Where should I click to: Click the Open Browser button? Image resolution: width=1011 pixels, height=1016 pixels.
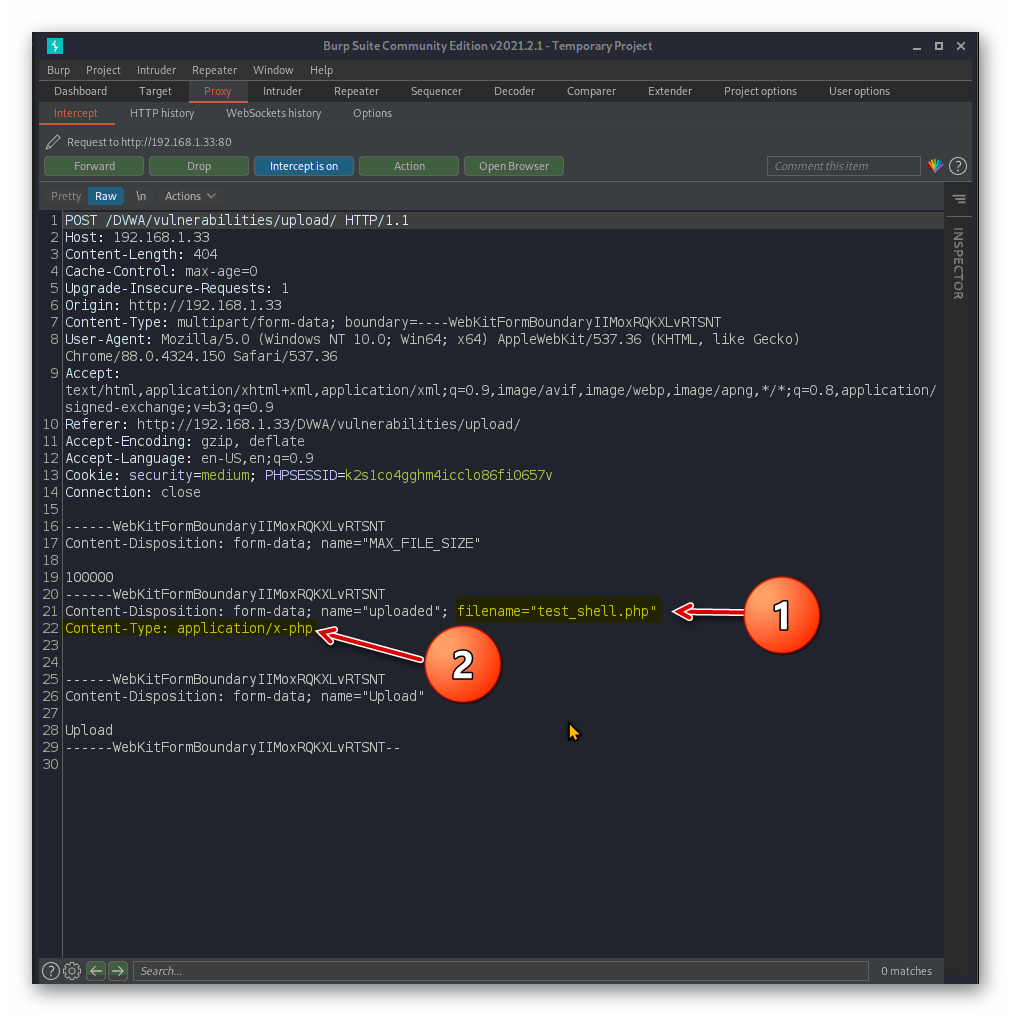[x=514, y=166]
